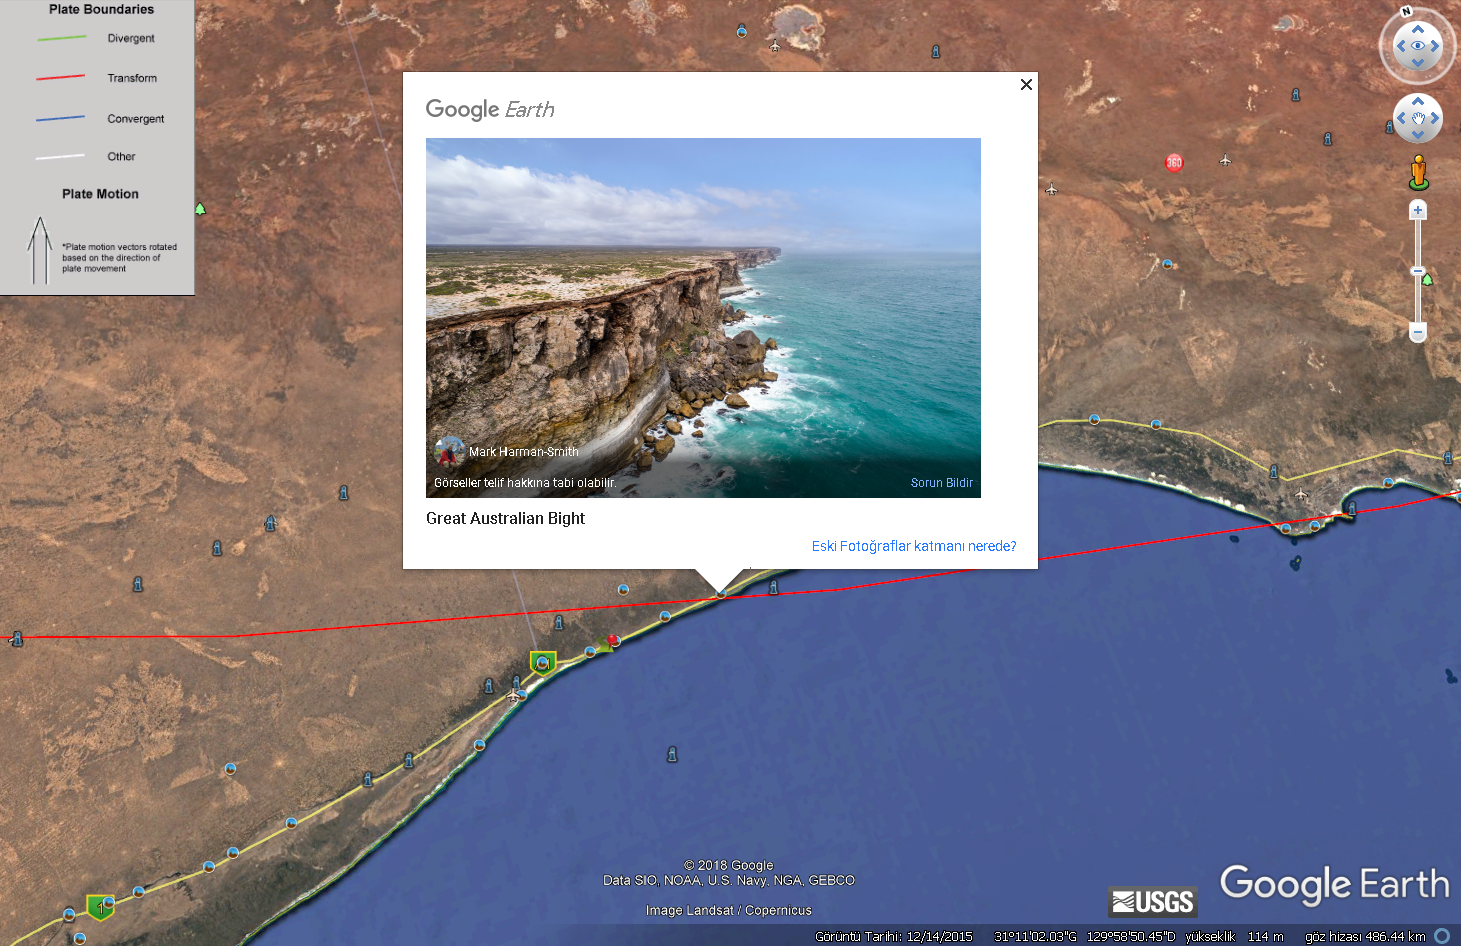This screenshot has width=1461, height=946.
Task: Click the 'Convergent' legend label
Action: click(136, 119)
